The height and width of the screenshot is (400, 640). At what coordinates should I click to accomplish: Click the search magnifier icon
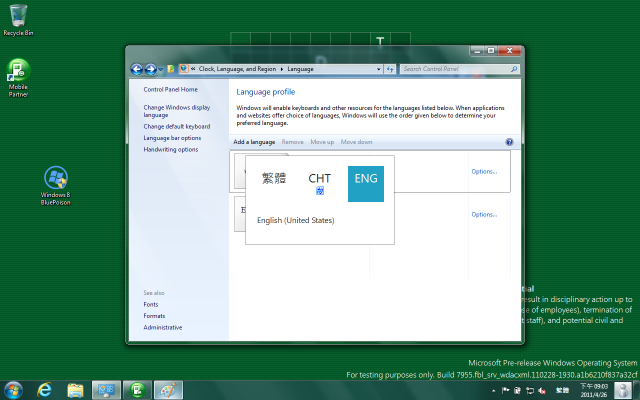point(514,69)
